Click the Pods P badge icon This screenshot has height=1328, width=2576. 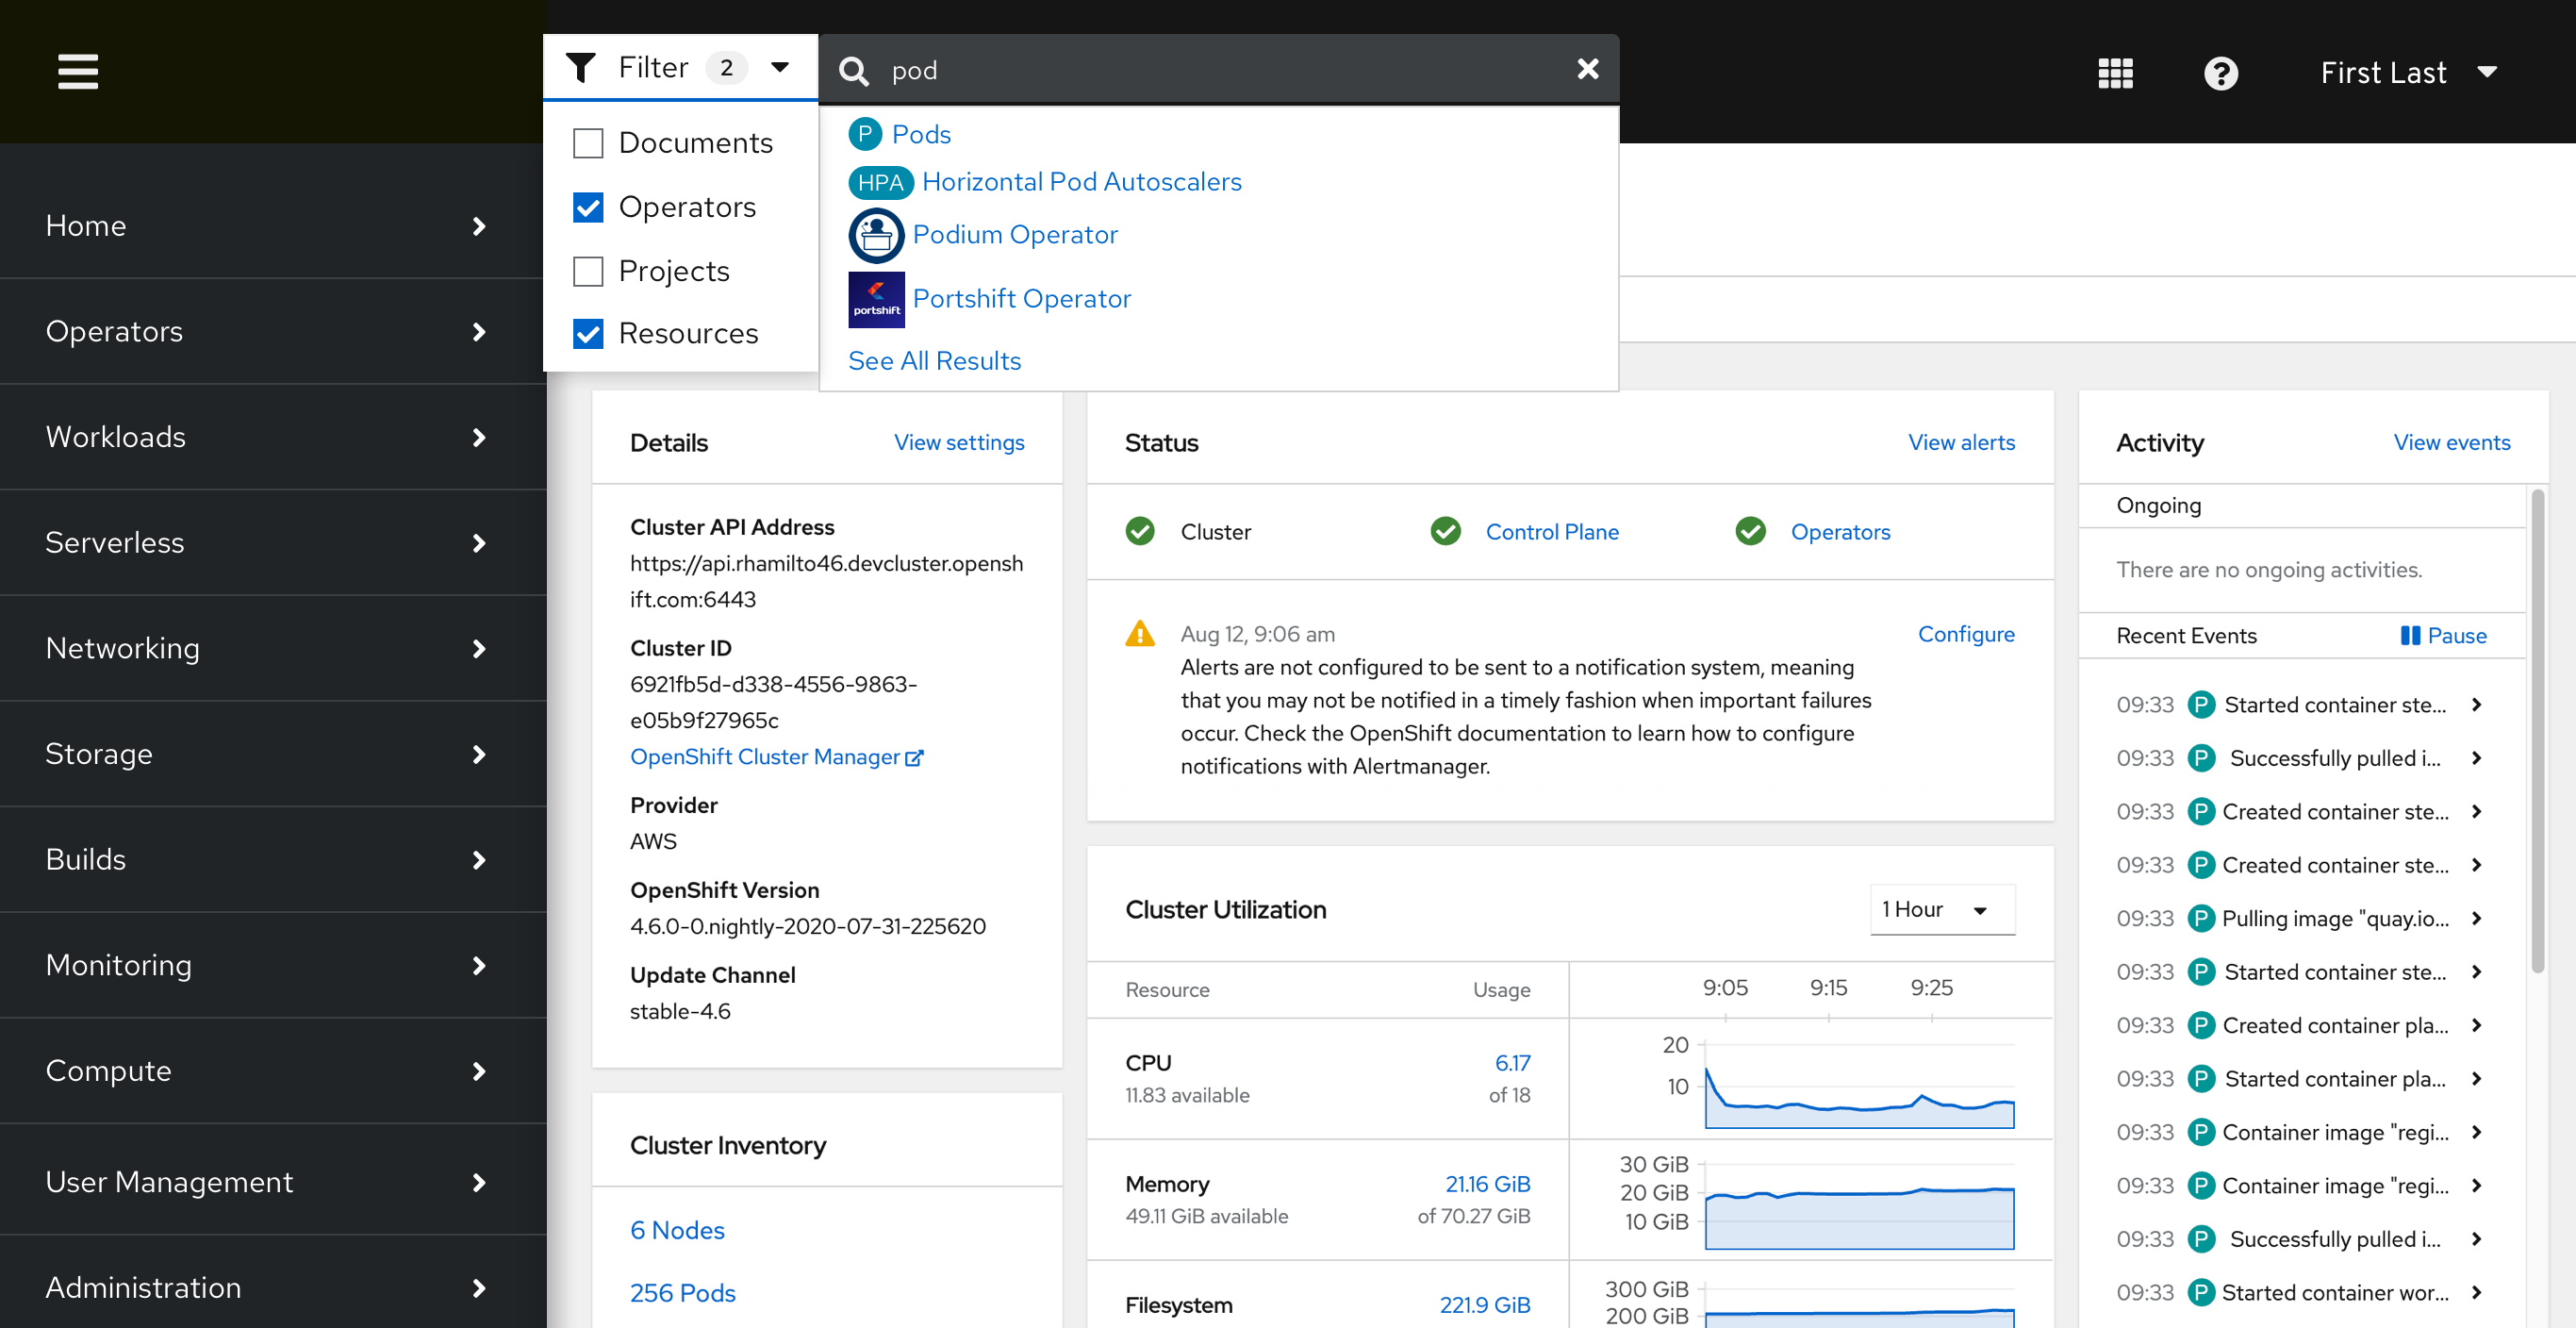pos(865,134)
